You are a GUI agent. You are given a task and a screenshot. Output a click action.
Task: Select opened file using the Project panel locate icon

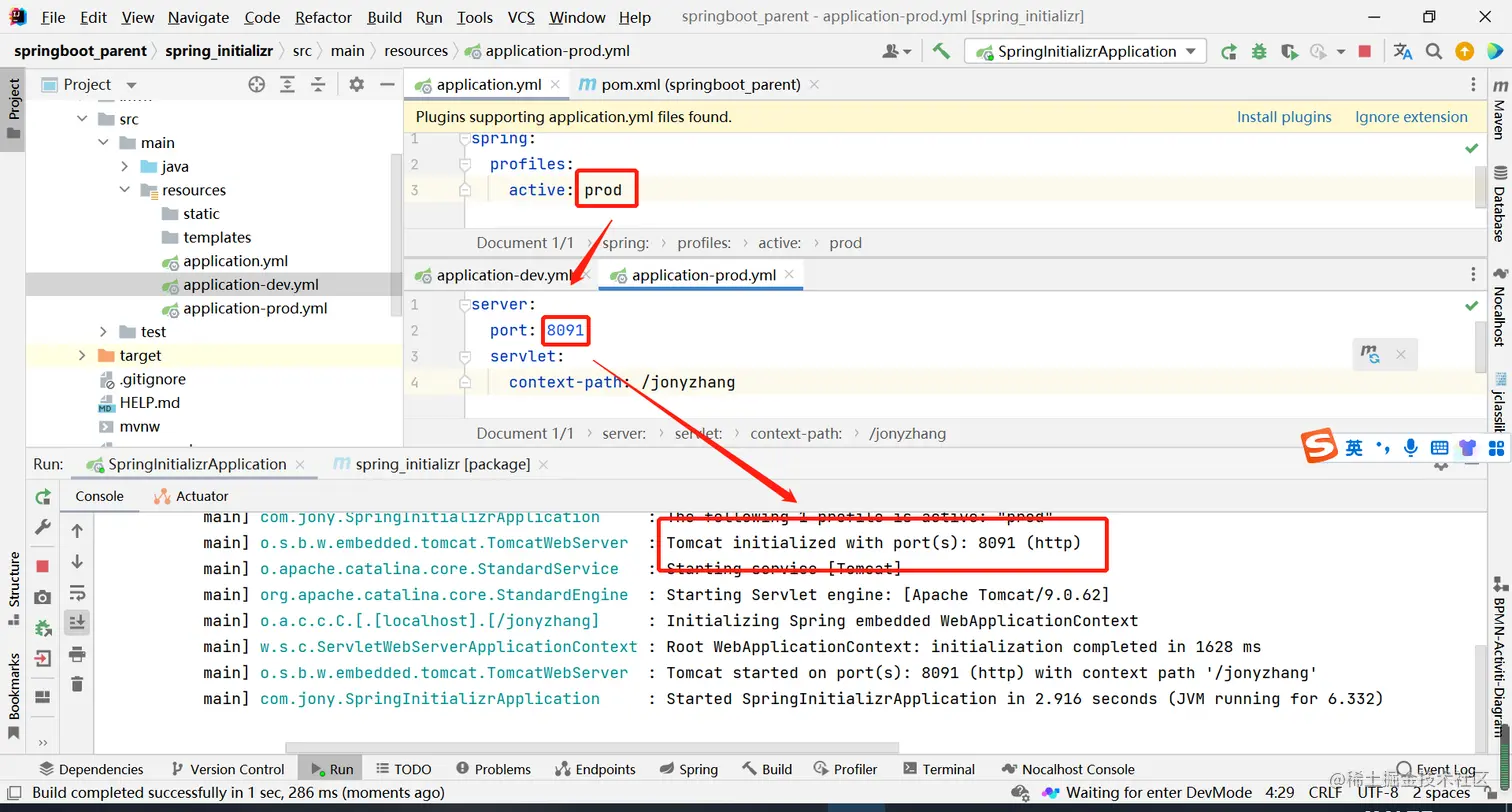(x=257, y=85)
